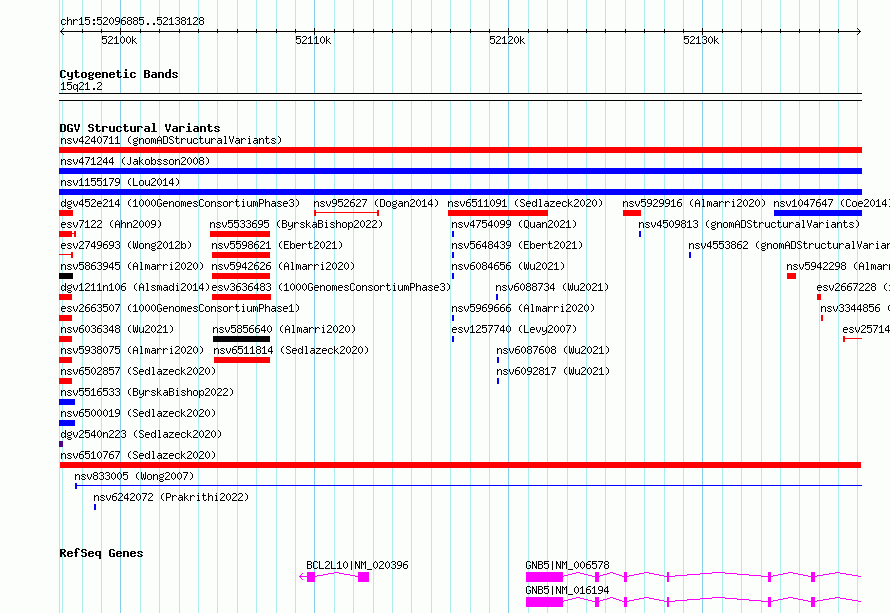Click the esv7122 Ahn2009 label
The image size is (890, 613).
point(111,224)
